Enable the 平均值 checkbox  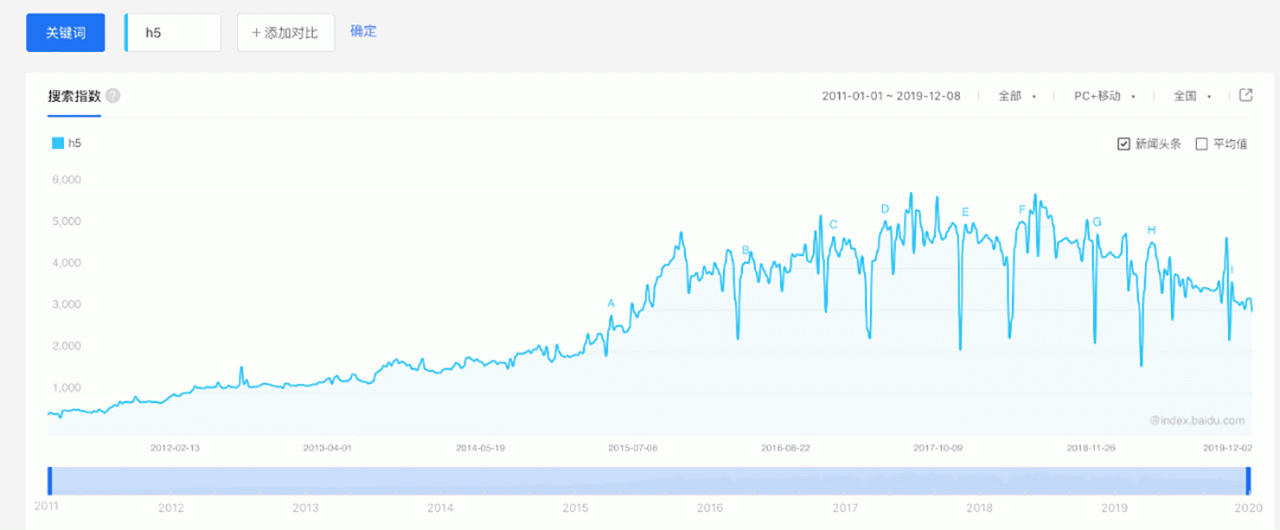pos(1202,144)
